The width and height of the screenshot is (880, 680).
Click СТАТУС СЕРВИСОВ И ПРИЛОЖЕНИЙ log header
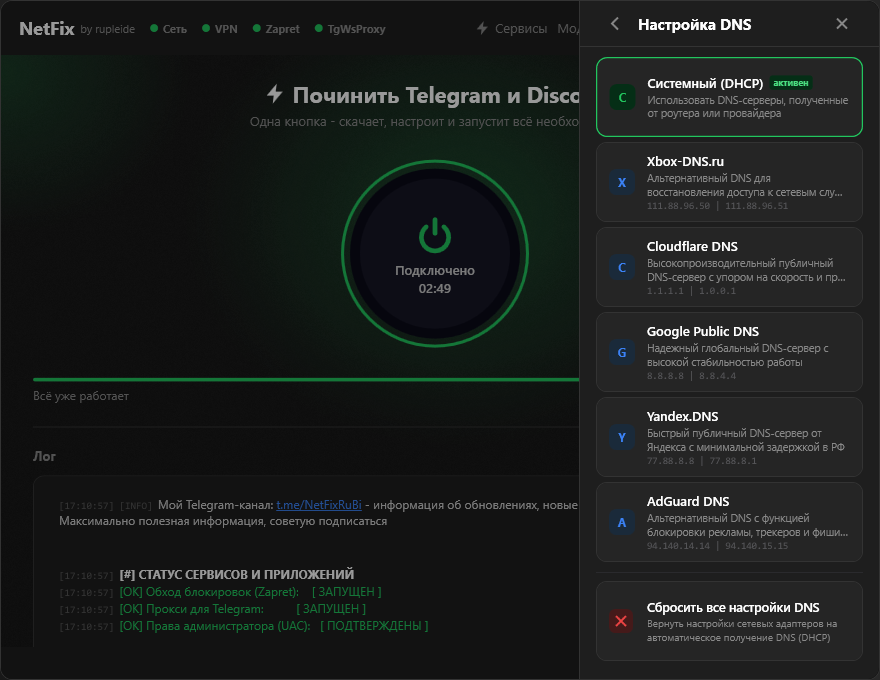[237, 575]
